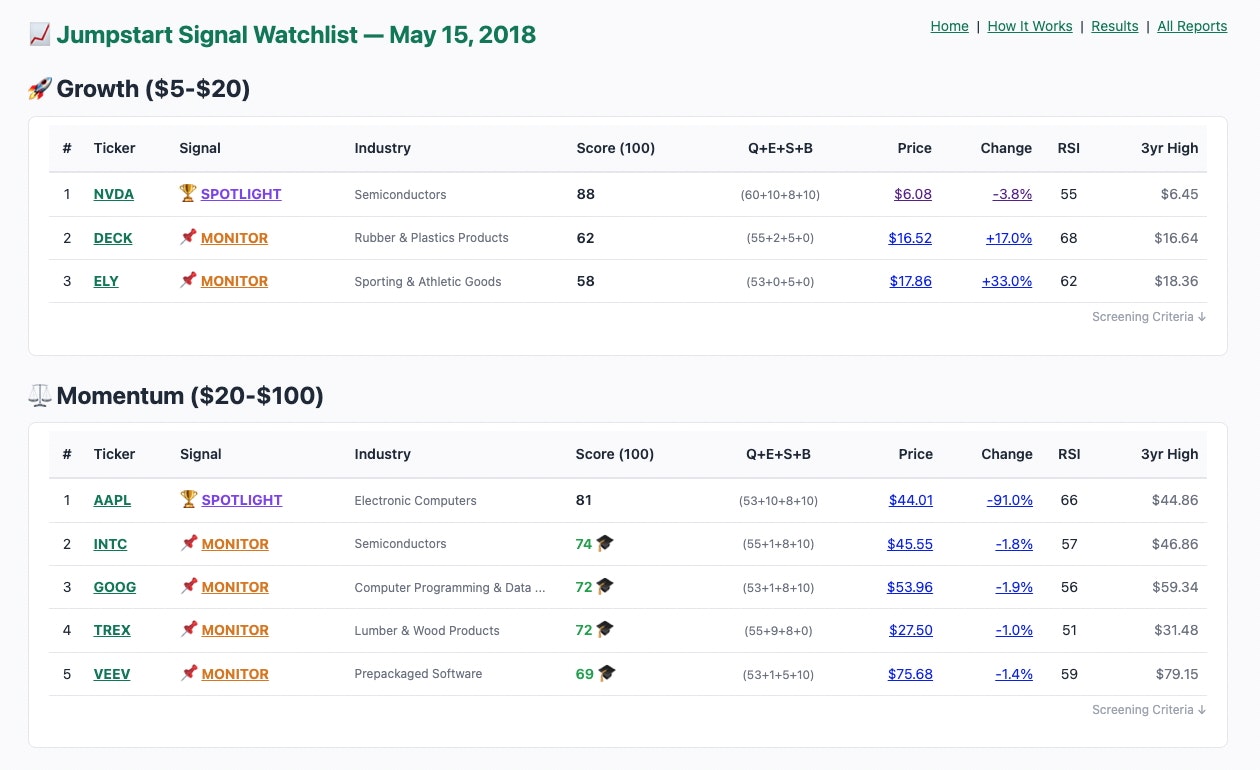This screenshot has width=1260, height=770.
Task: Expand Screening Criteria under the Growth table
Action: tap(1149, 317)
